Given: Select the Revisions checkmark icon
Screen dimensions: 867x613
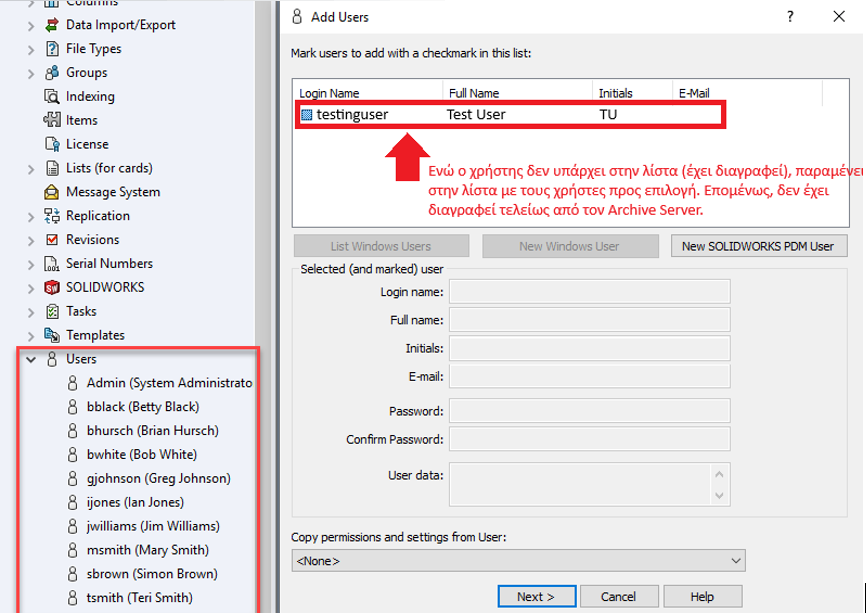Looking at the screenshot, I should 52,240.
